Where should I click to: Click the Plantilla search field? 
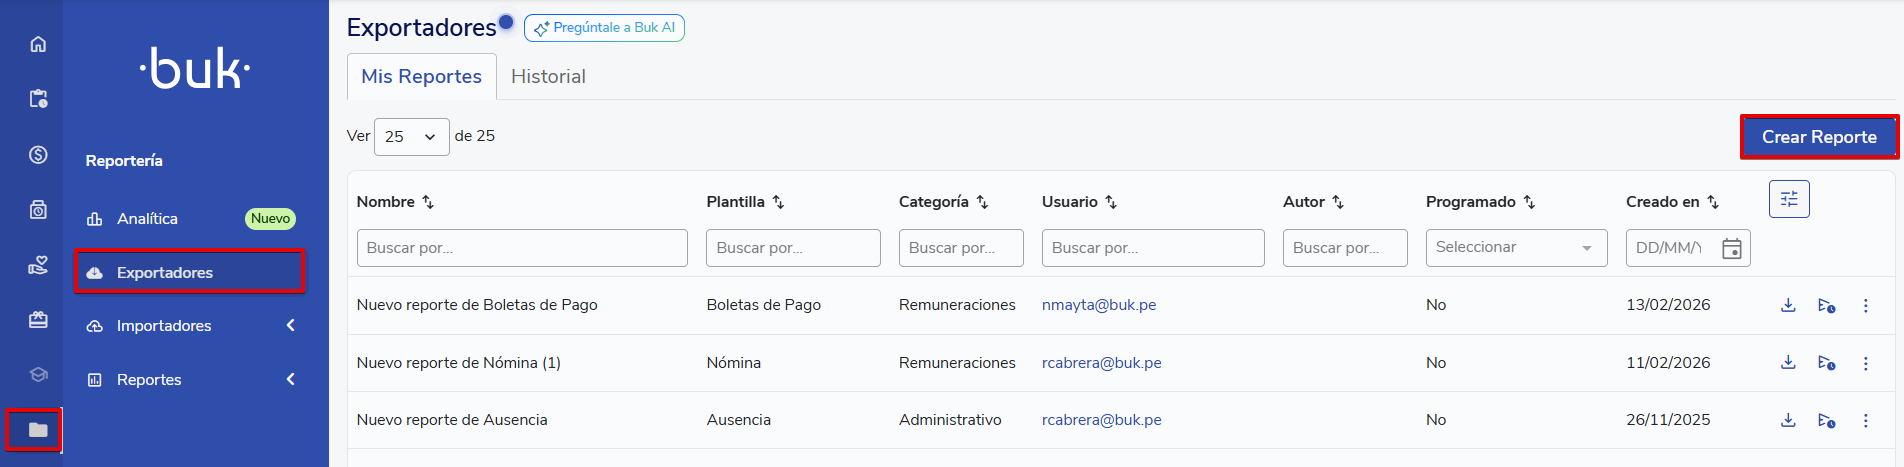click(792, 248)
